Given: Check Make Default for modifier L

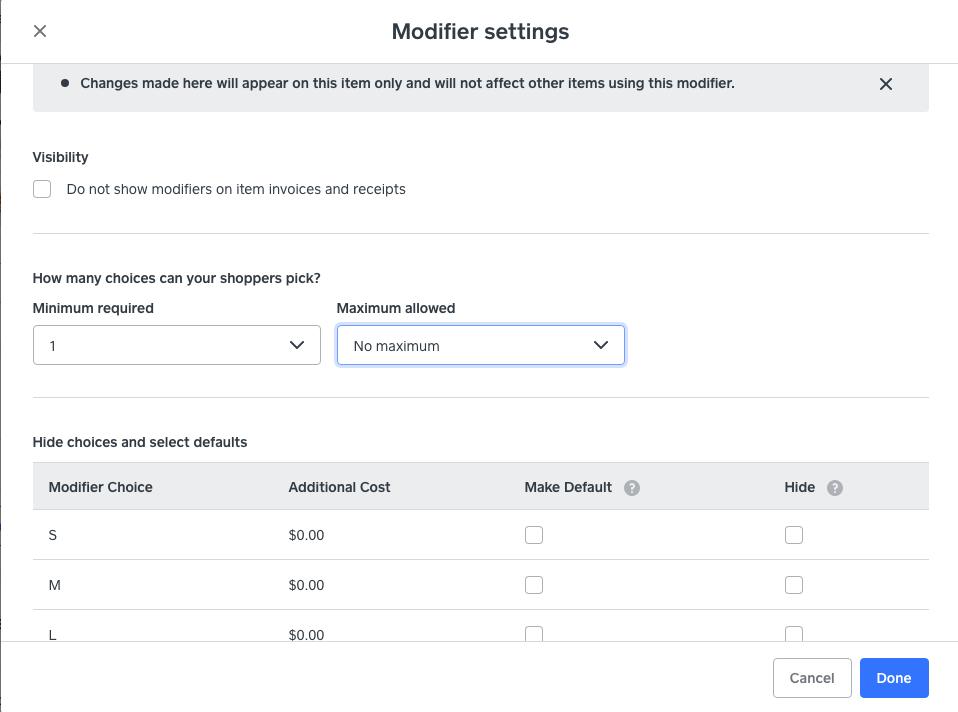Looking at the screenshot, I should point(534,633).
